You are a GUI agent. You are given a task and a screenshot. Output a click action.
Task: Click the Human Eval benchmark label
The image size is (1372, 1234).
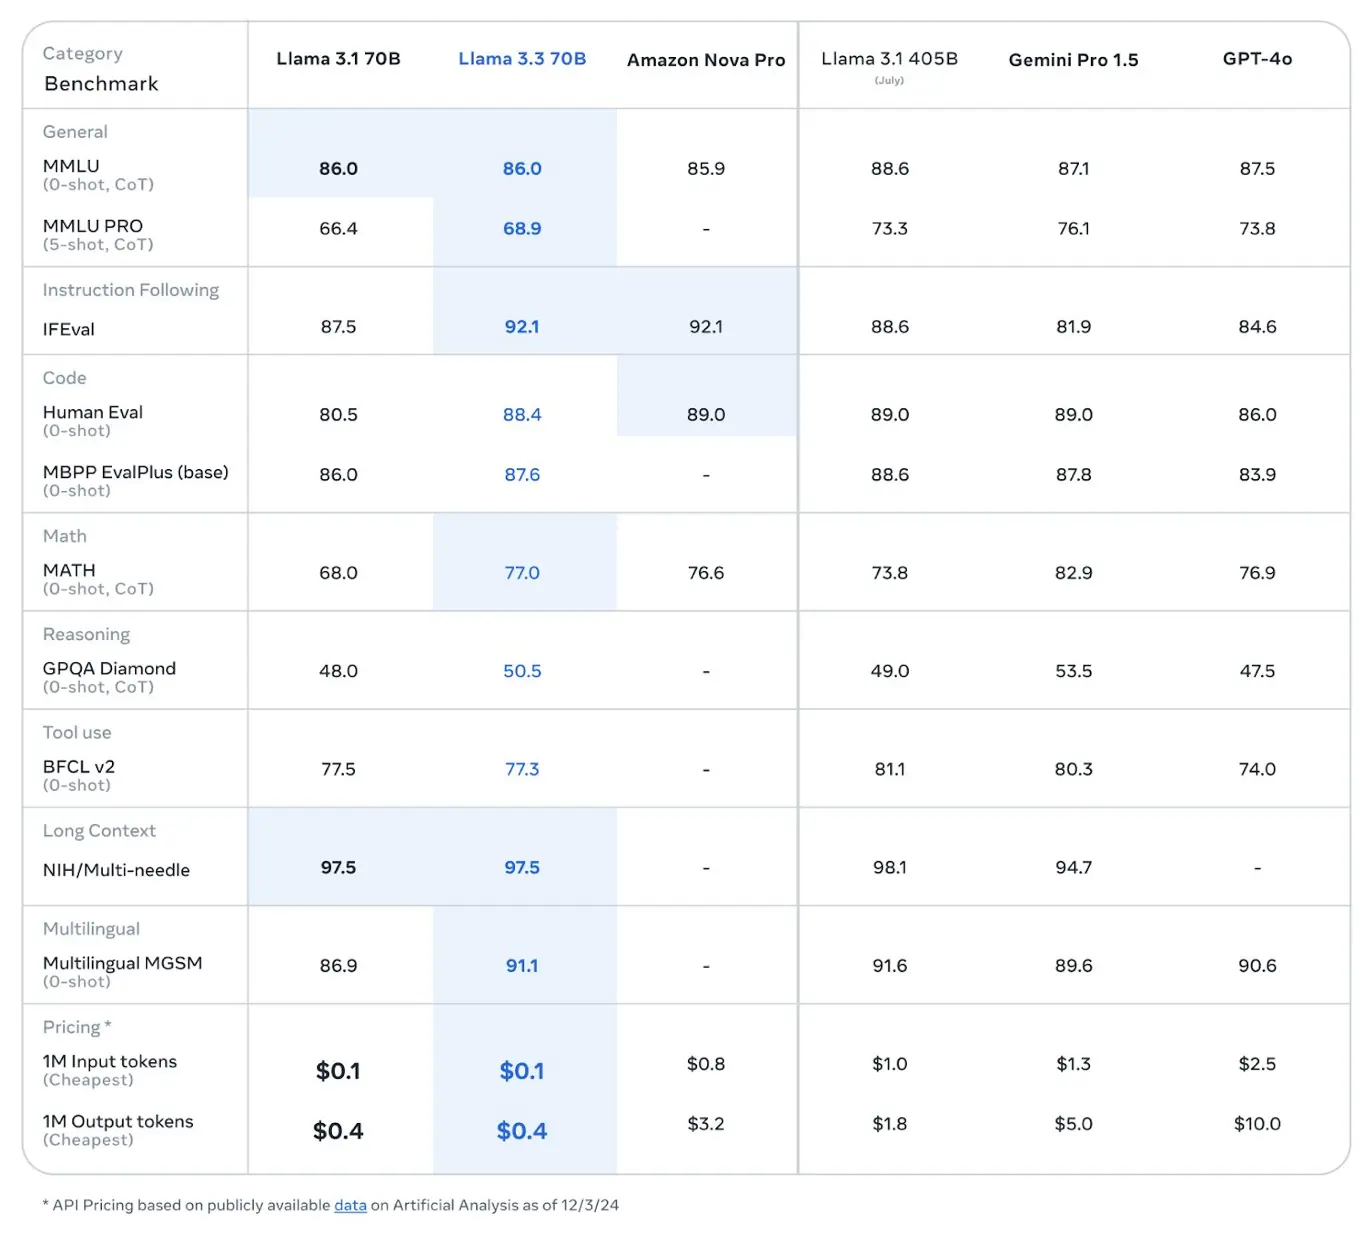(x=93, y=412)
